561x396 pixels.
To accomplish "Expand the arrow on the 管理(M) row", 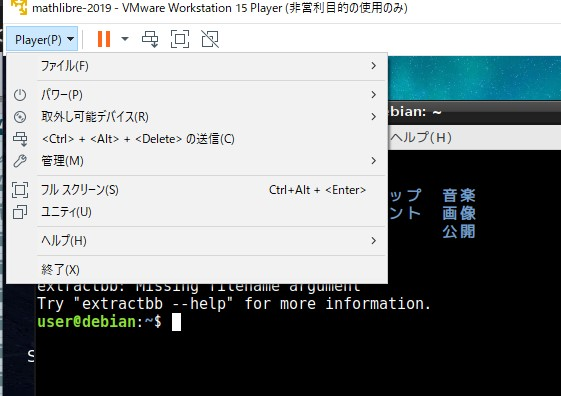I will click(374, 161).
